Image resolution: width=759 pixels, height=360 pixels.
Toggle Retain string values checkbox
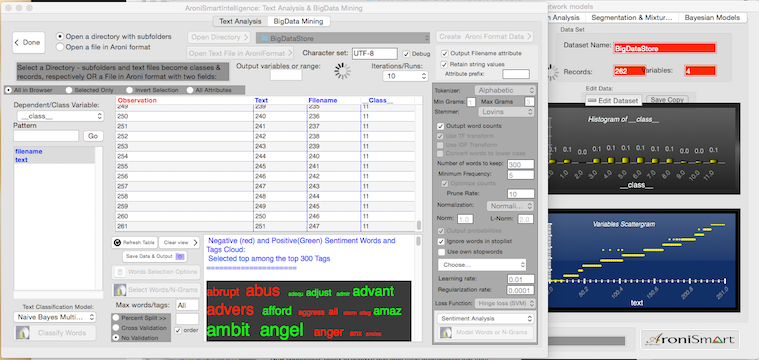(x=444, y=64)
